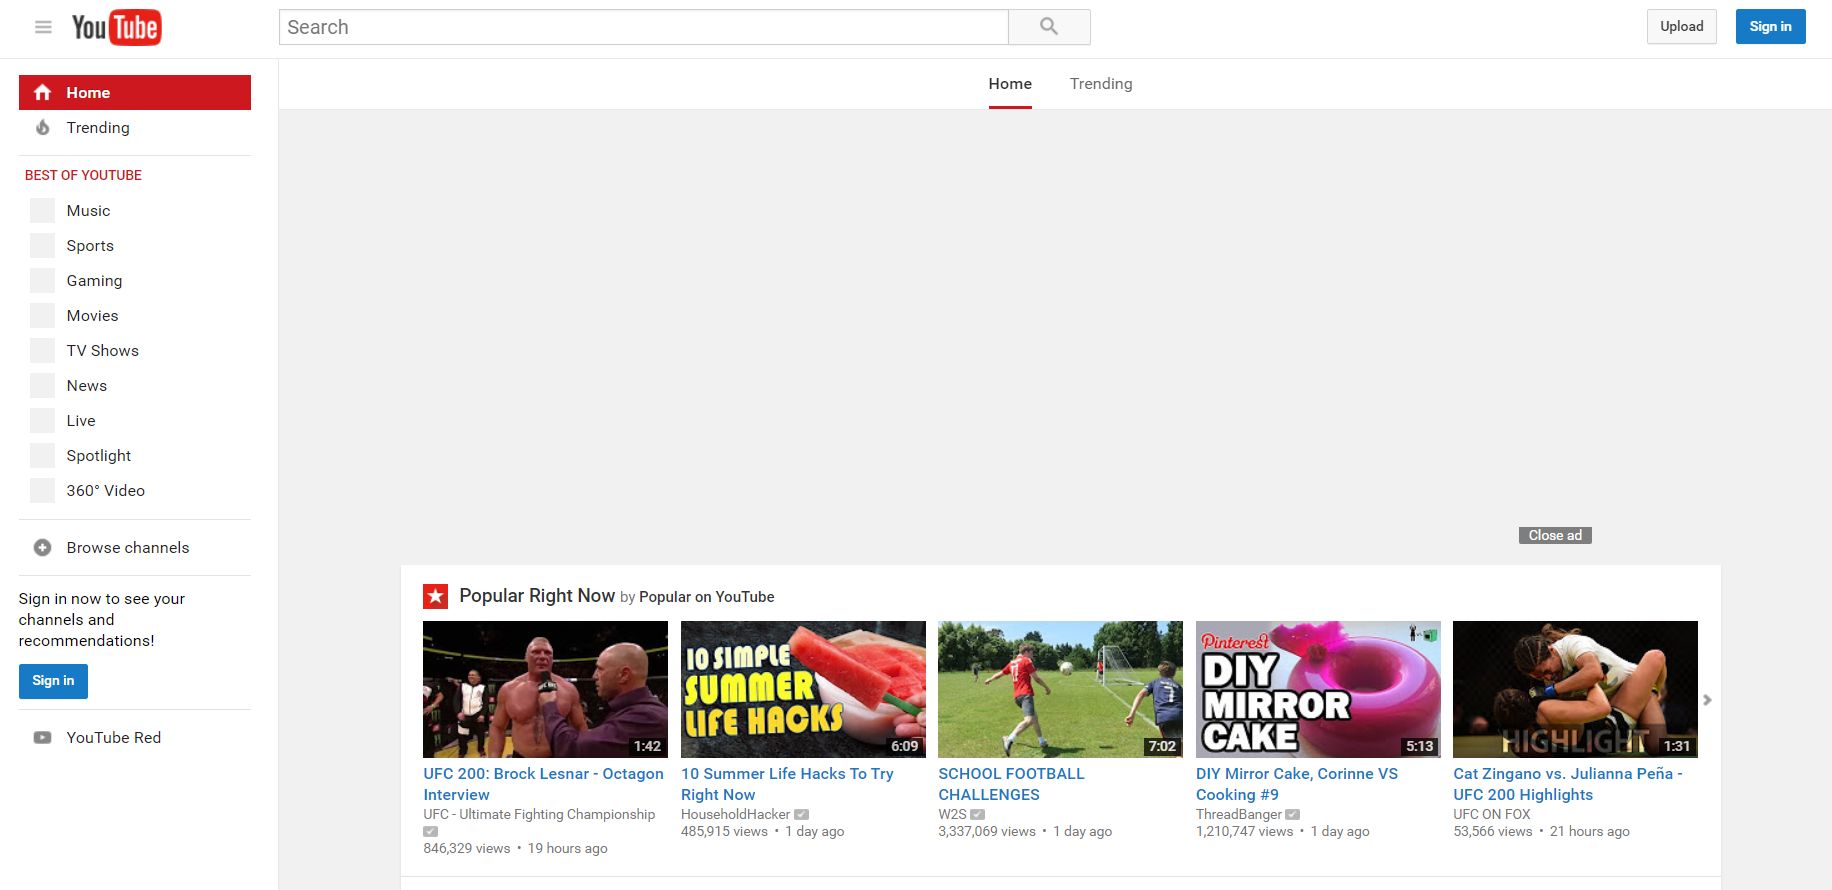Open the Zingano vs. Peña highlights thumbnail
This screenshot has height=890, width=1832.
[1575, 689]
